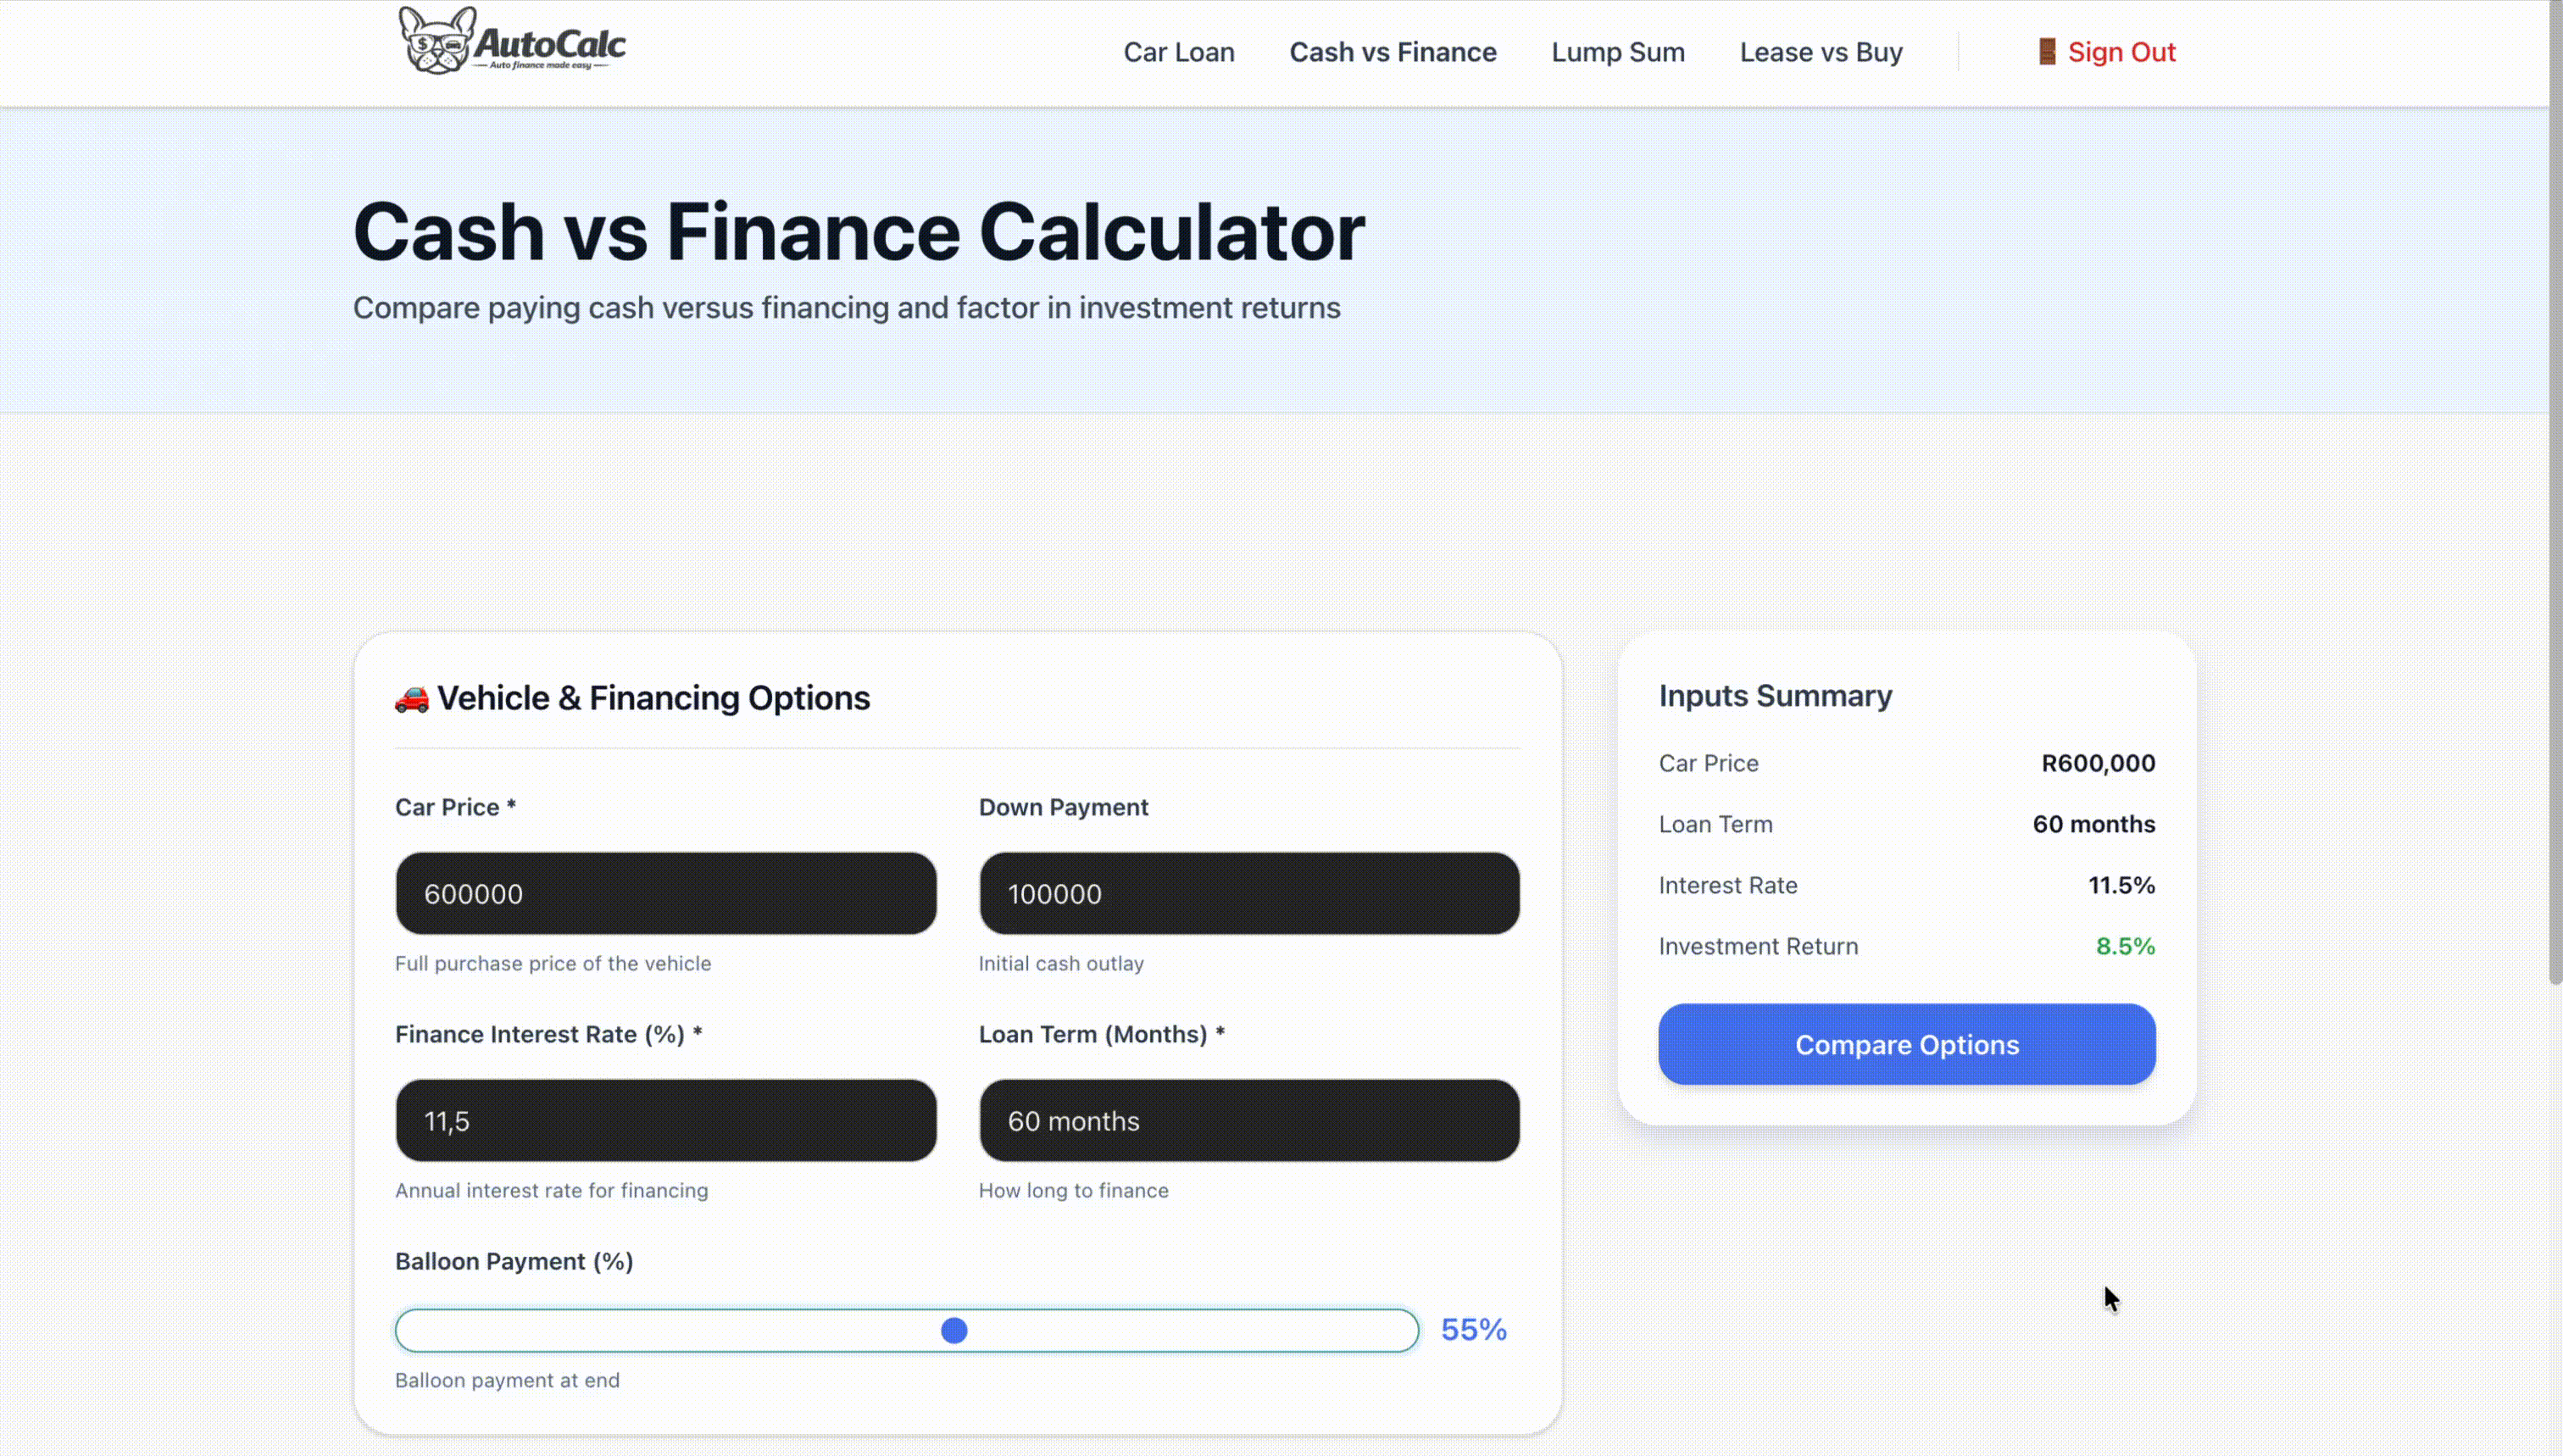Click the red car emoji in Vehicle & Financing Options

coord(411,698)
